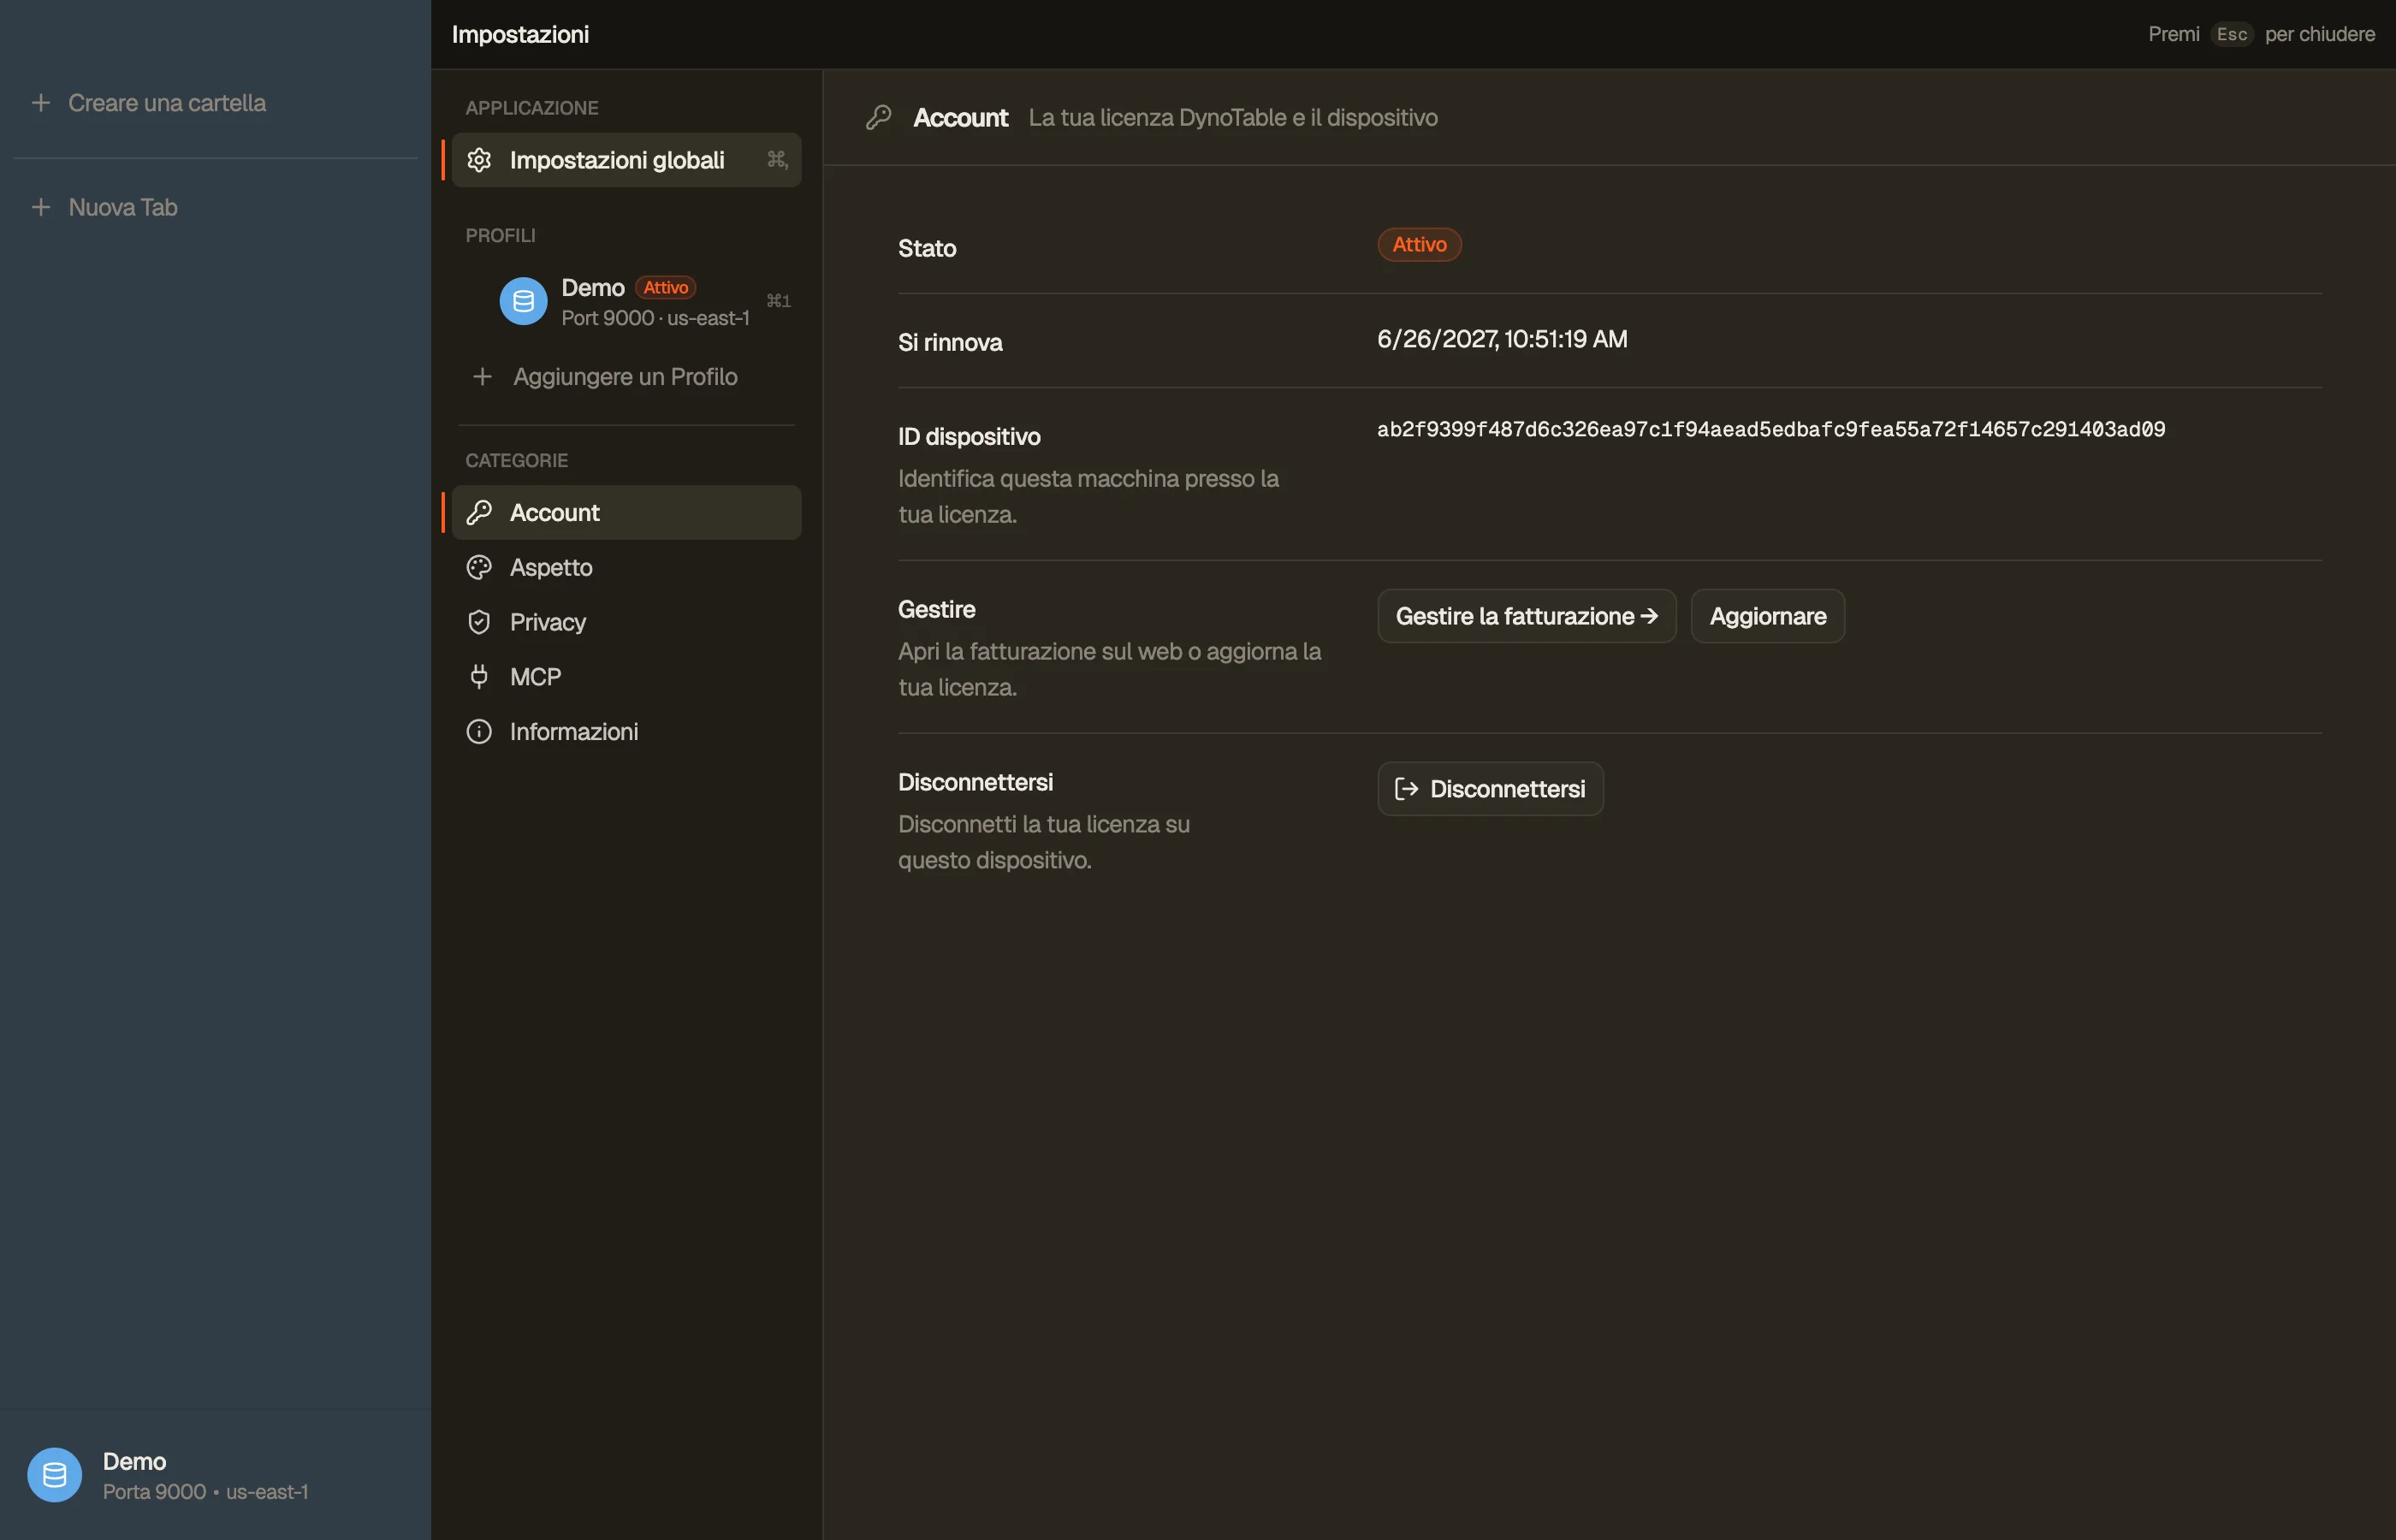
Task: Click the info circle icon for Informazioni
Action: tap(479, 732)
